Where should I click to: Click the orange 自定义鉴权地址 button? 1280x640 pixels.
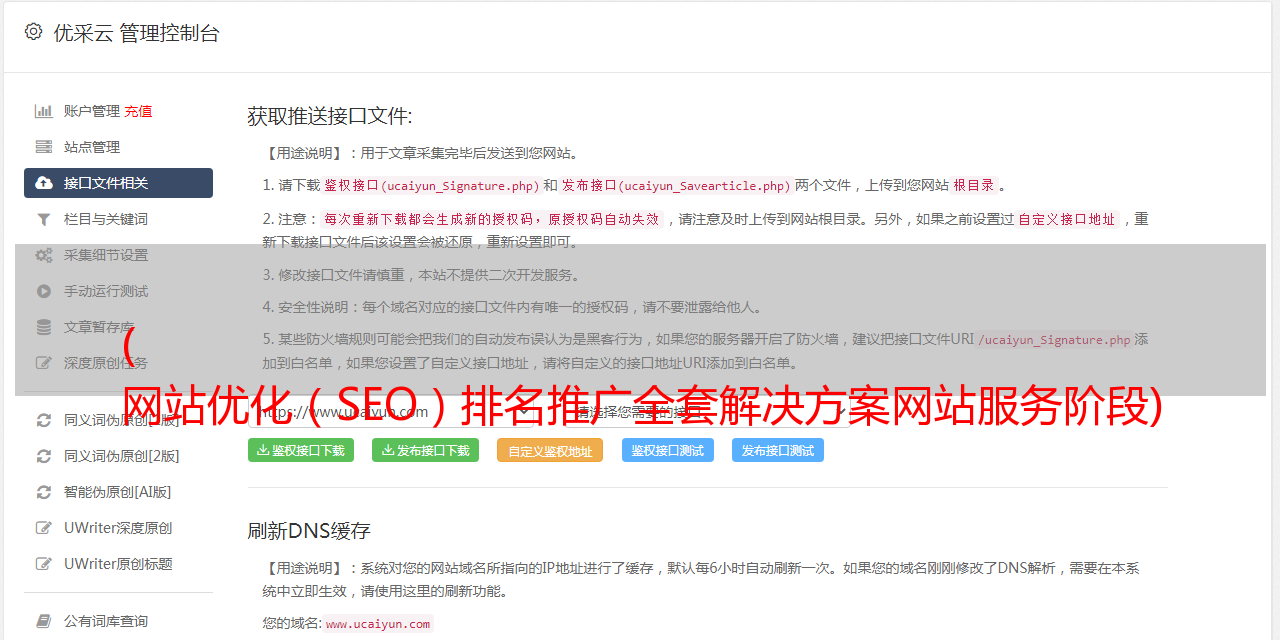550,450
